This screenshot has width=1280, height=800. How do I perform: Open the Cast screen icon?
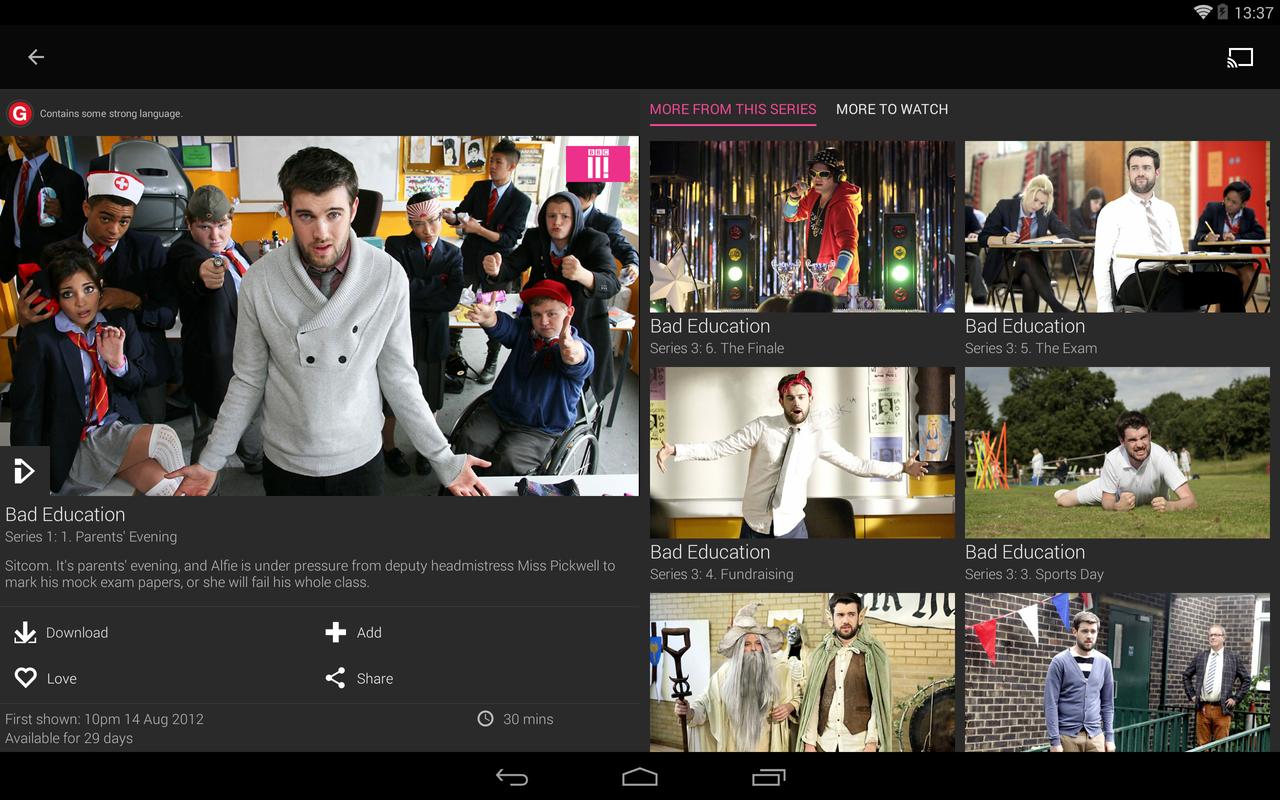coord(1240,57)
